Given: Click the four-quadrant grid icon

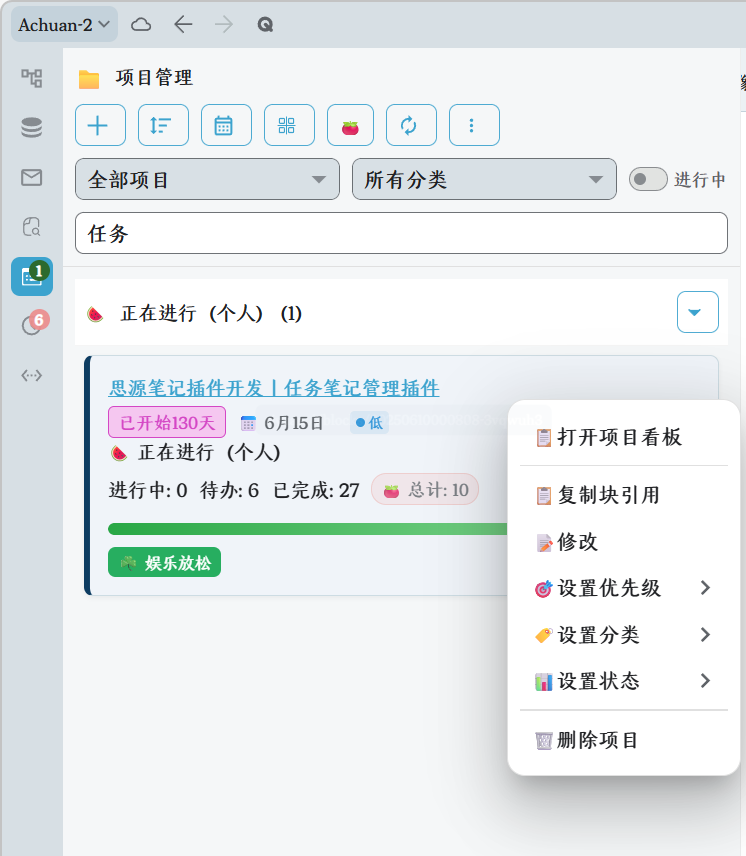Looking at the screenshot, I should click(x=288, y=125).
